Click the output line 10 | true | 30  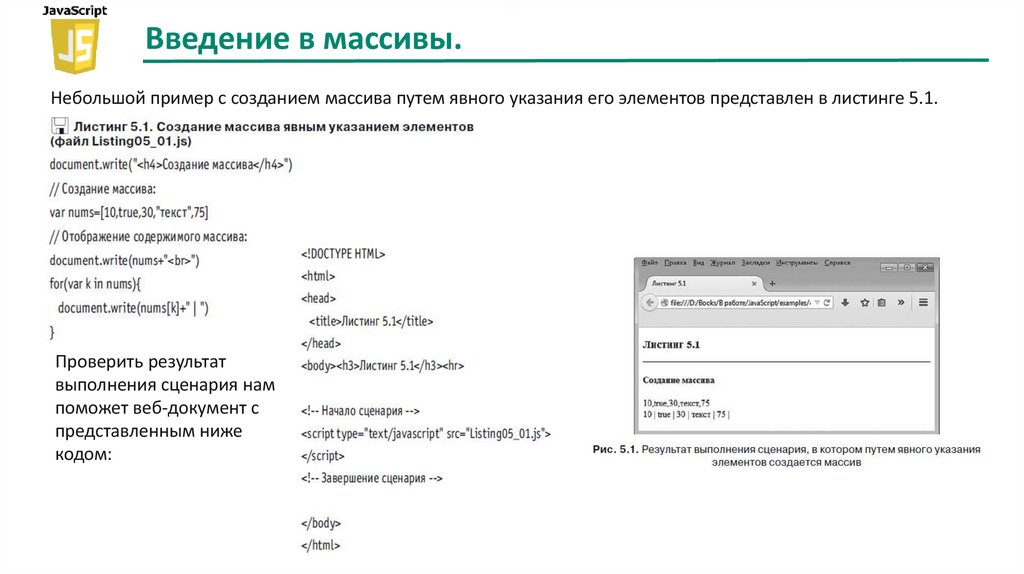pos(686,415)
